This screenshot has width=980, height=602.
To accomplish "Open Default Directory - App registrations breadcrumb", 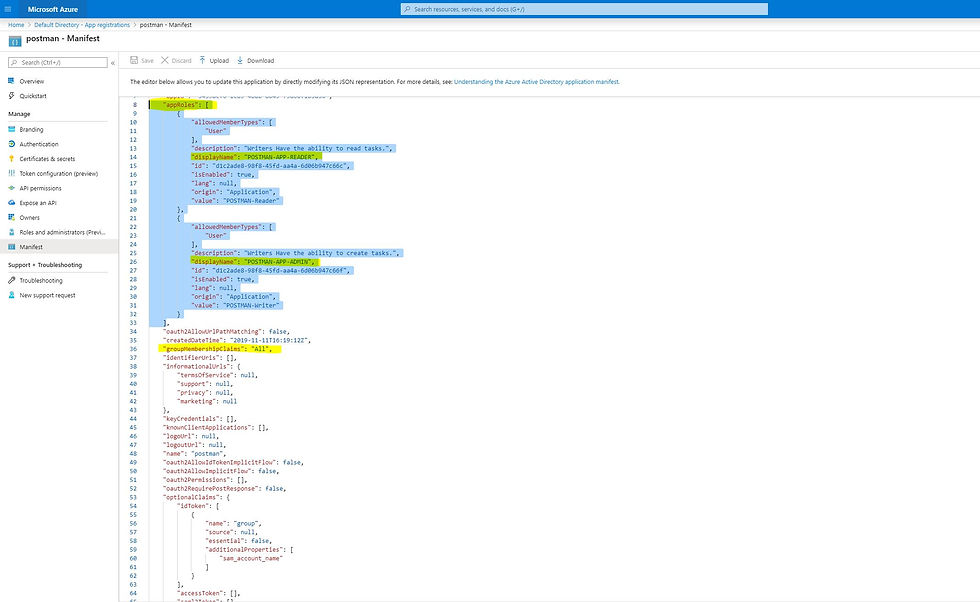I will click(82, 25).
